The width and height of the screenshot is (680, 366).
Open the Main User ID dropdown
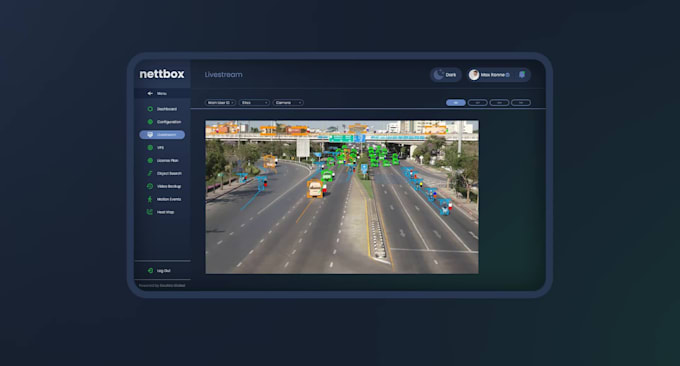tap(220, 103)
